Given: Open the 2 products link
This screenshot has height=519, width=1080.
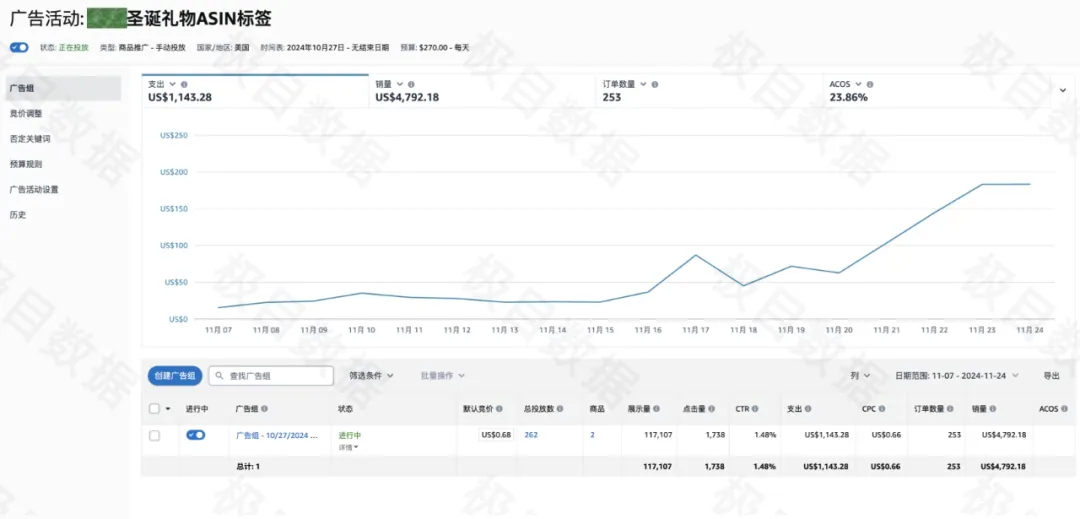Looking at the screenshot, I should tap(592, 435).
